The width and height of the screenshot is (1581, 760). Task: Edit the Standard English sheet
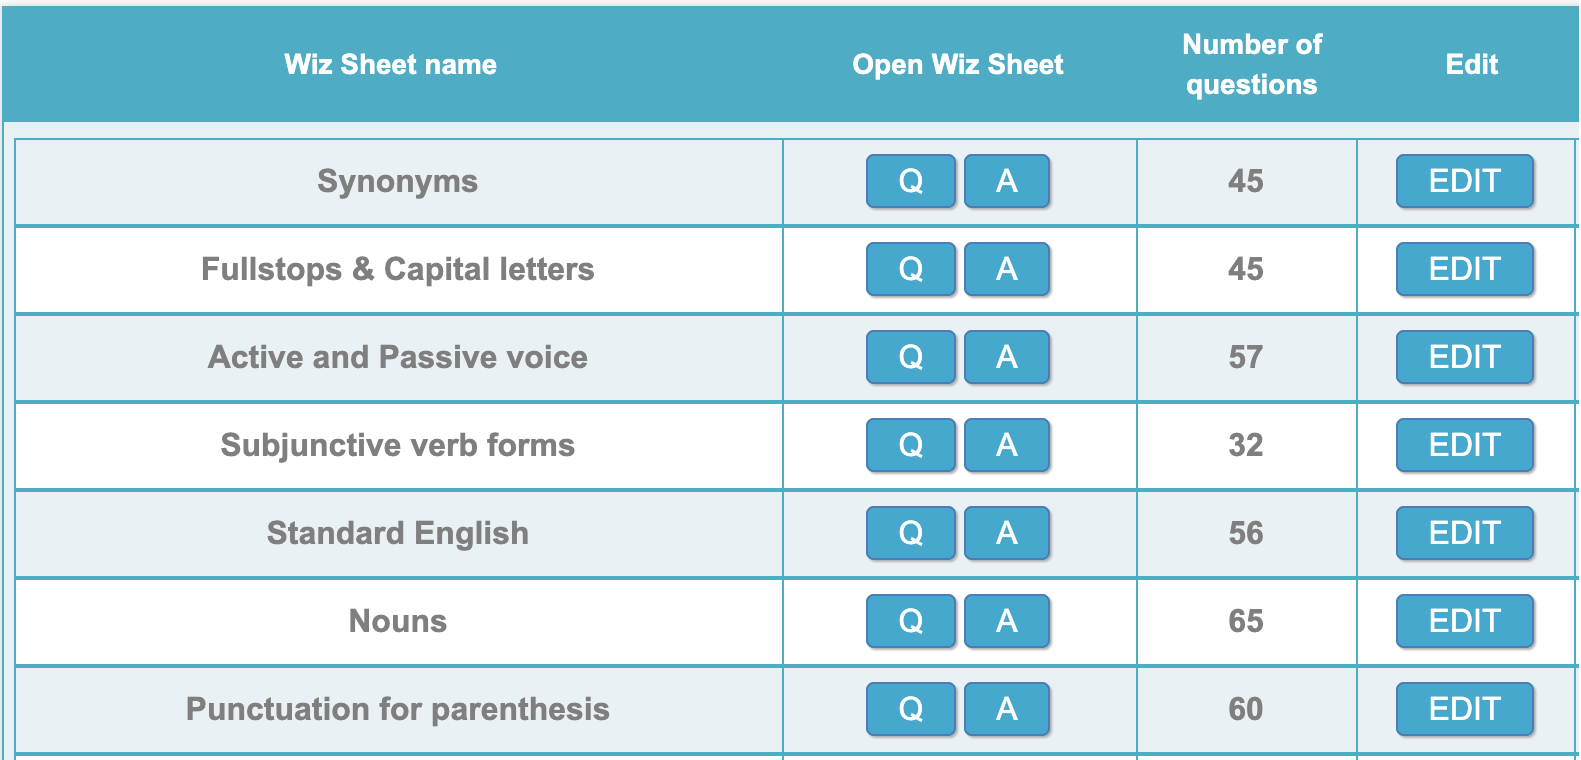coord(1464,533)
